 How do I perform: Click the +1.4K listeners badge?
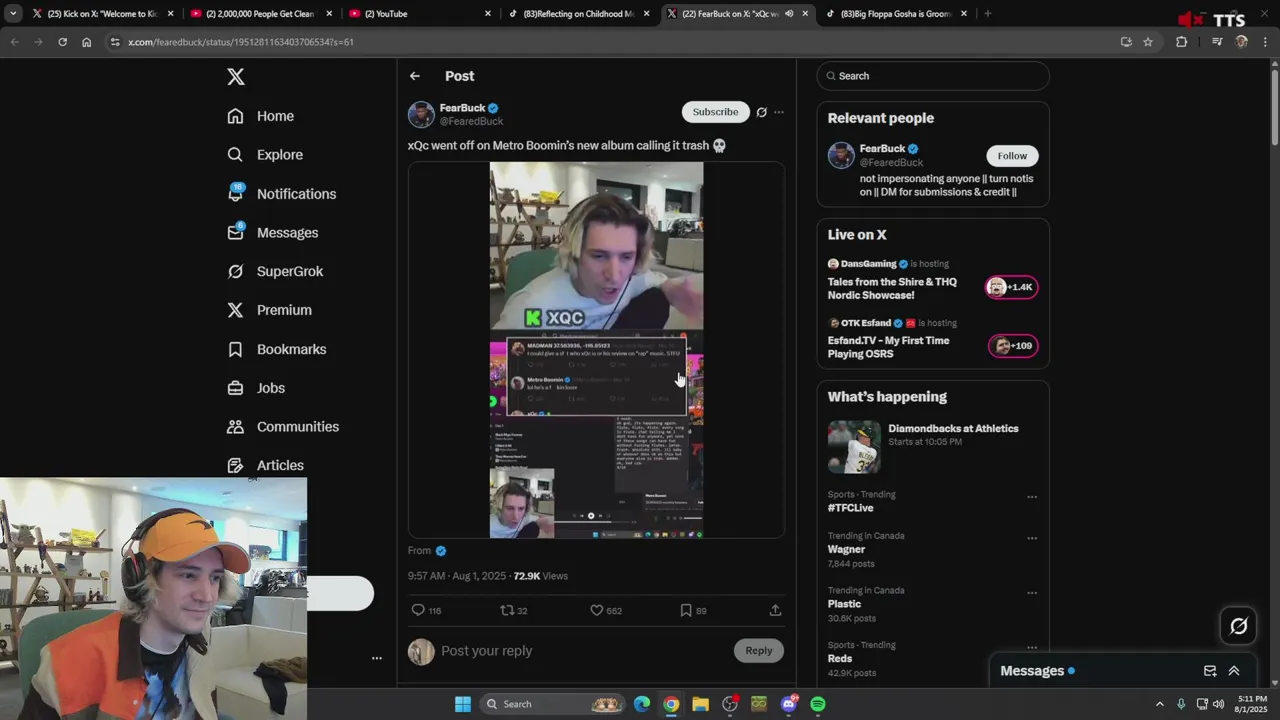click(x=1012, y=287)
